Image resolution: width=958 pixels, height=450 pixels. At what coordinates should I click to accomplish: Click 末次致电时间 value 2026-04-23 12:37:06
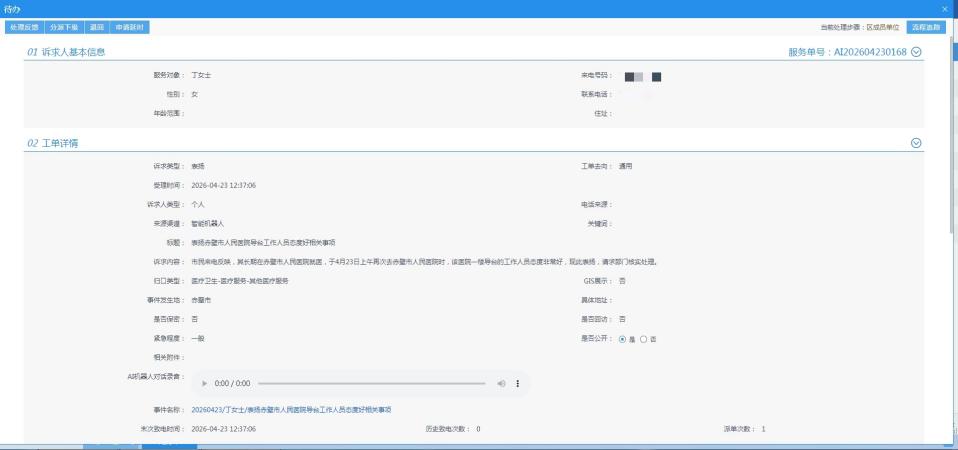pos(224,429)
